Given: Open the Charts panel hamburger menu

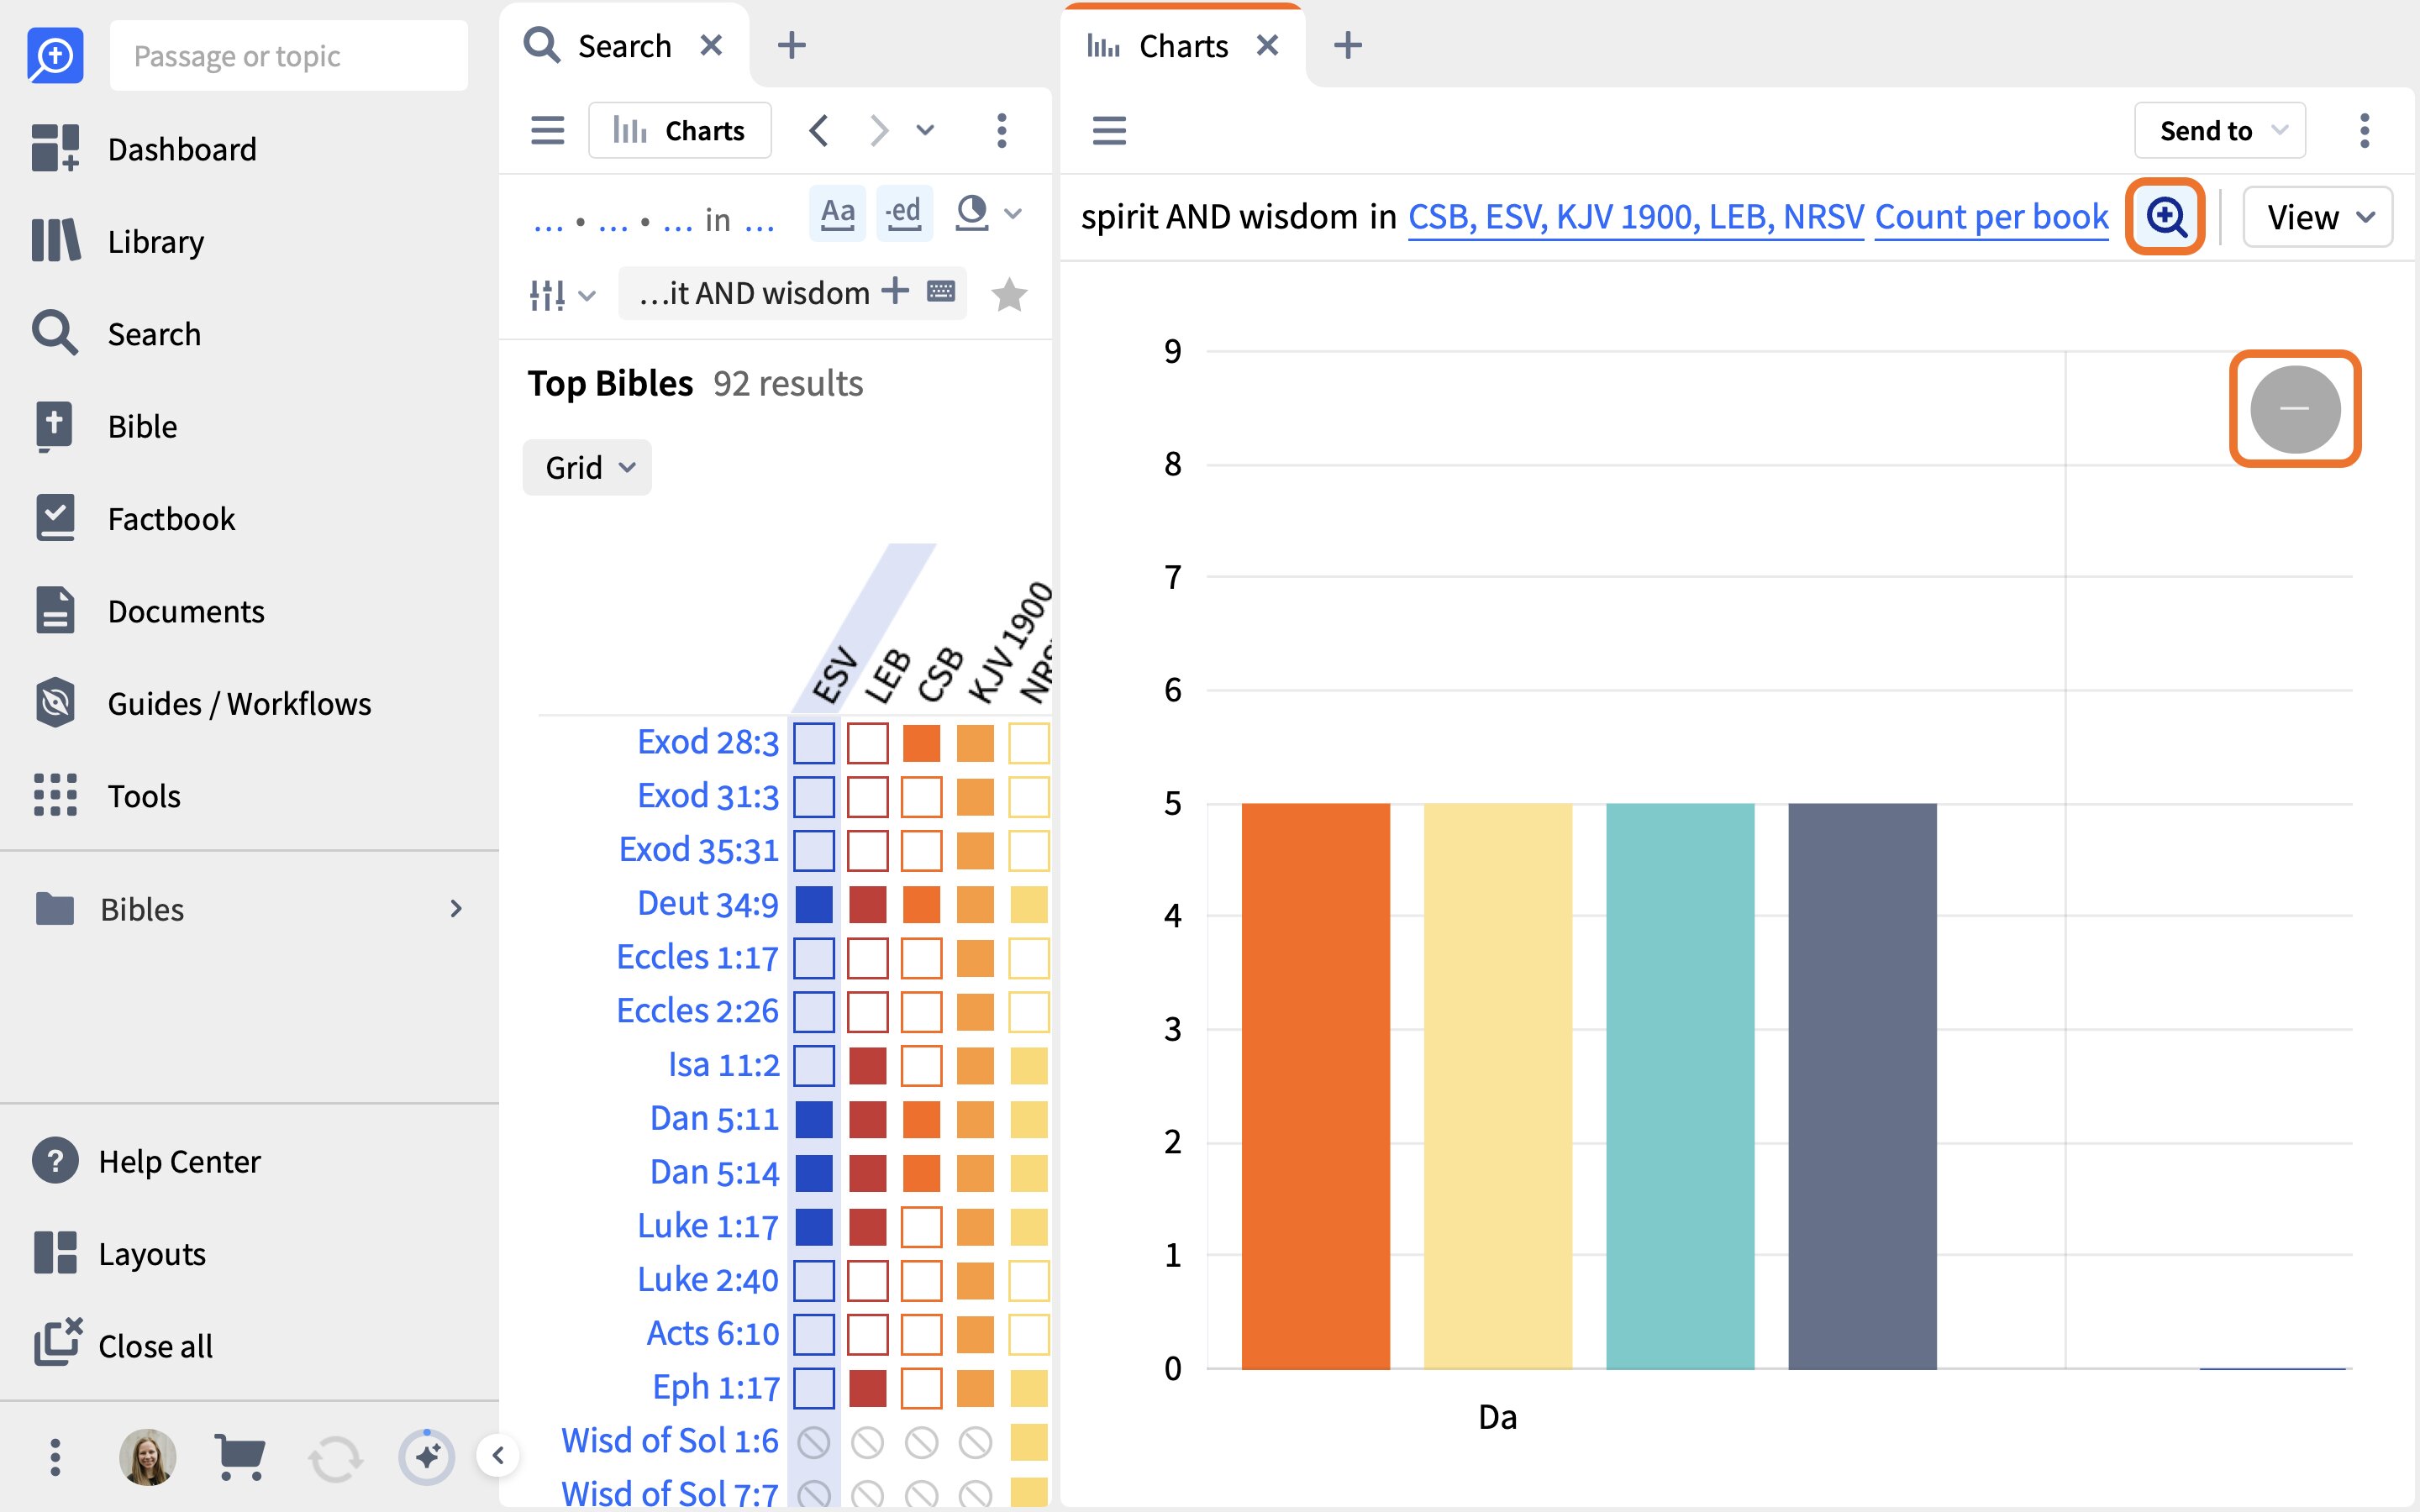Looking at the screenshot, I should coord(1109,130).
